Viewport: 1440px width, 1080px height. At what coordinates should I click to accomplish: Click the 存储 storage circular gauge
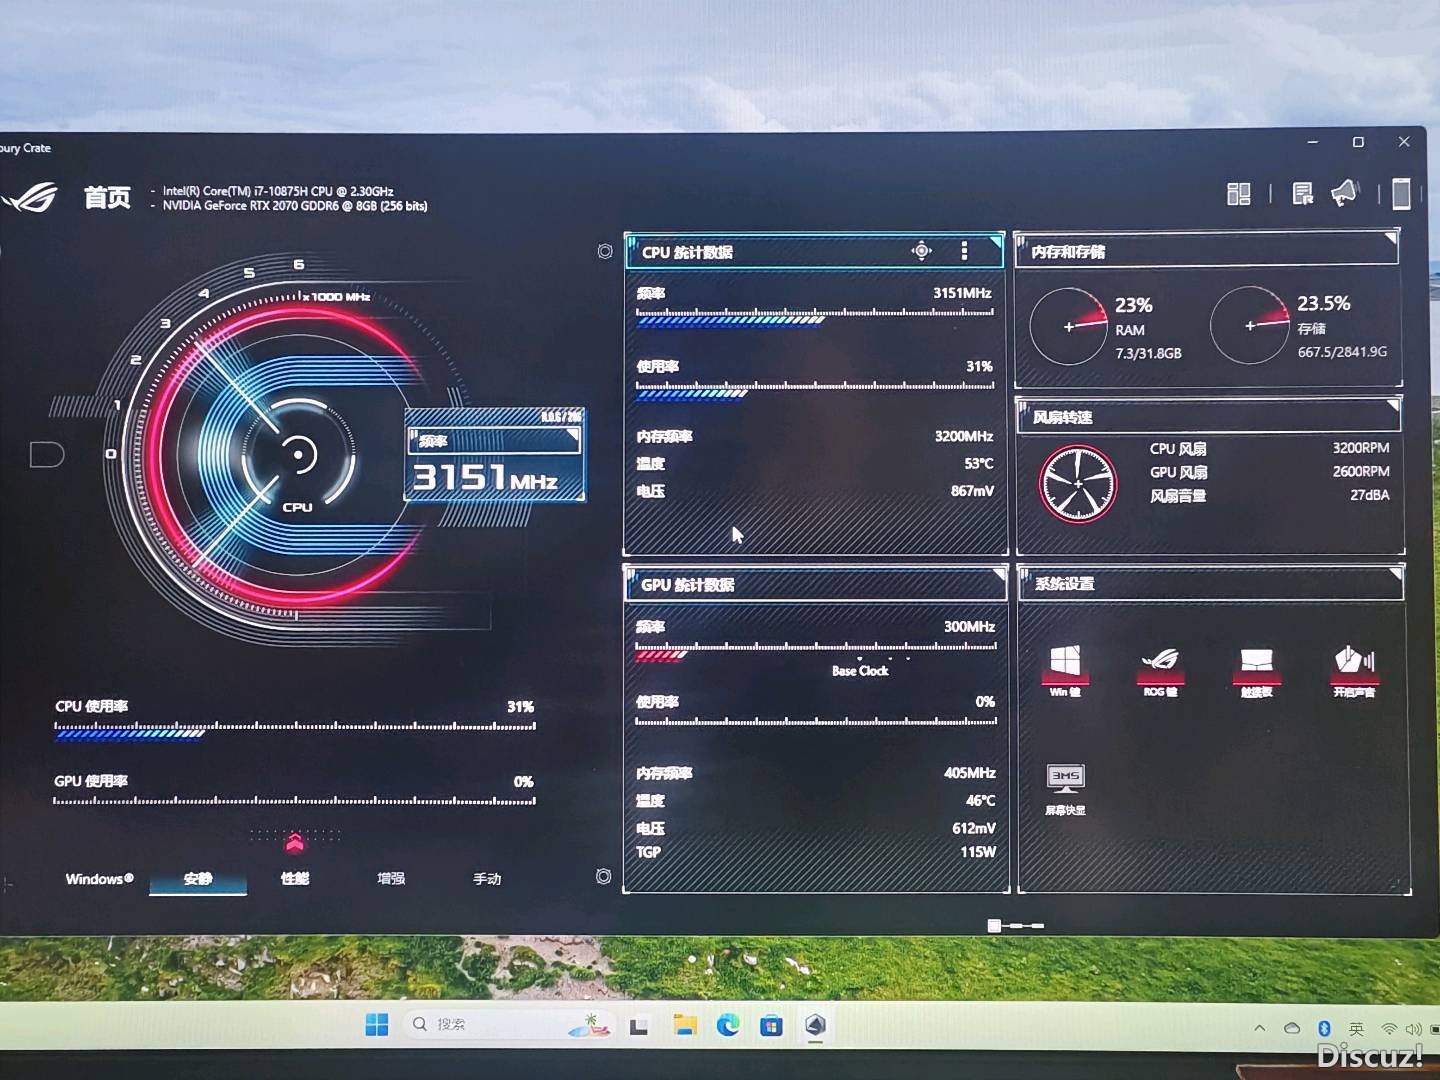[x=1250, y=325]
